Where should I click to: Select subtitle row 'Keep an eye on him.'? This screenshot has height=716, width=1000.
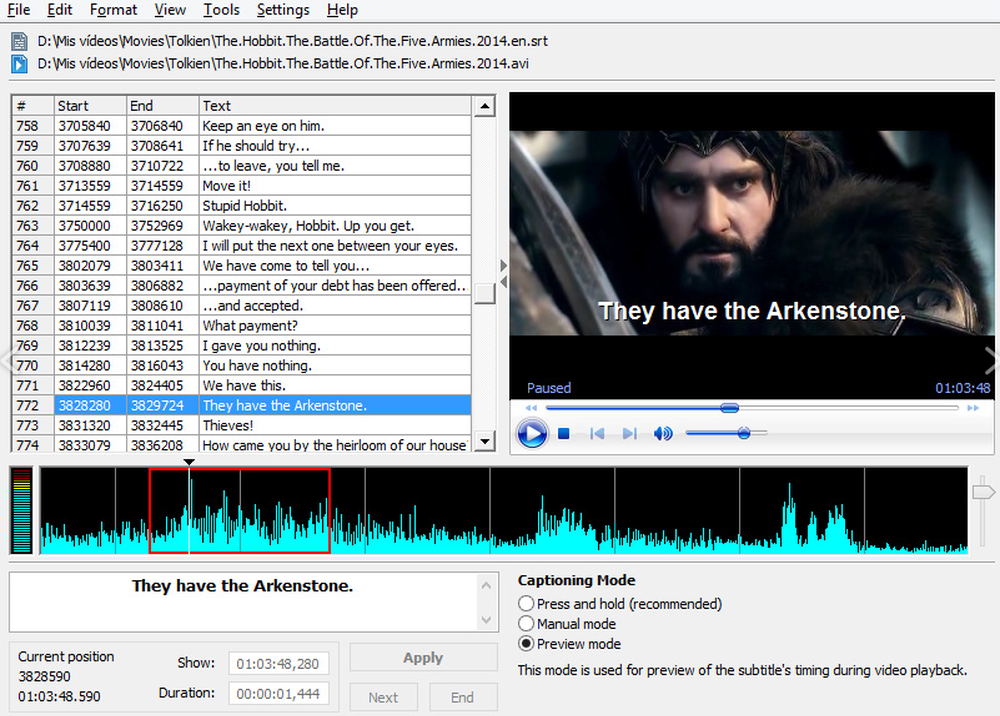(x=242, y=126)
